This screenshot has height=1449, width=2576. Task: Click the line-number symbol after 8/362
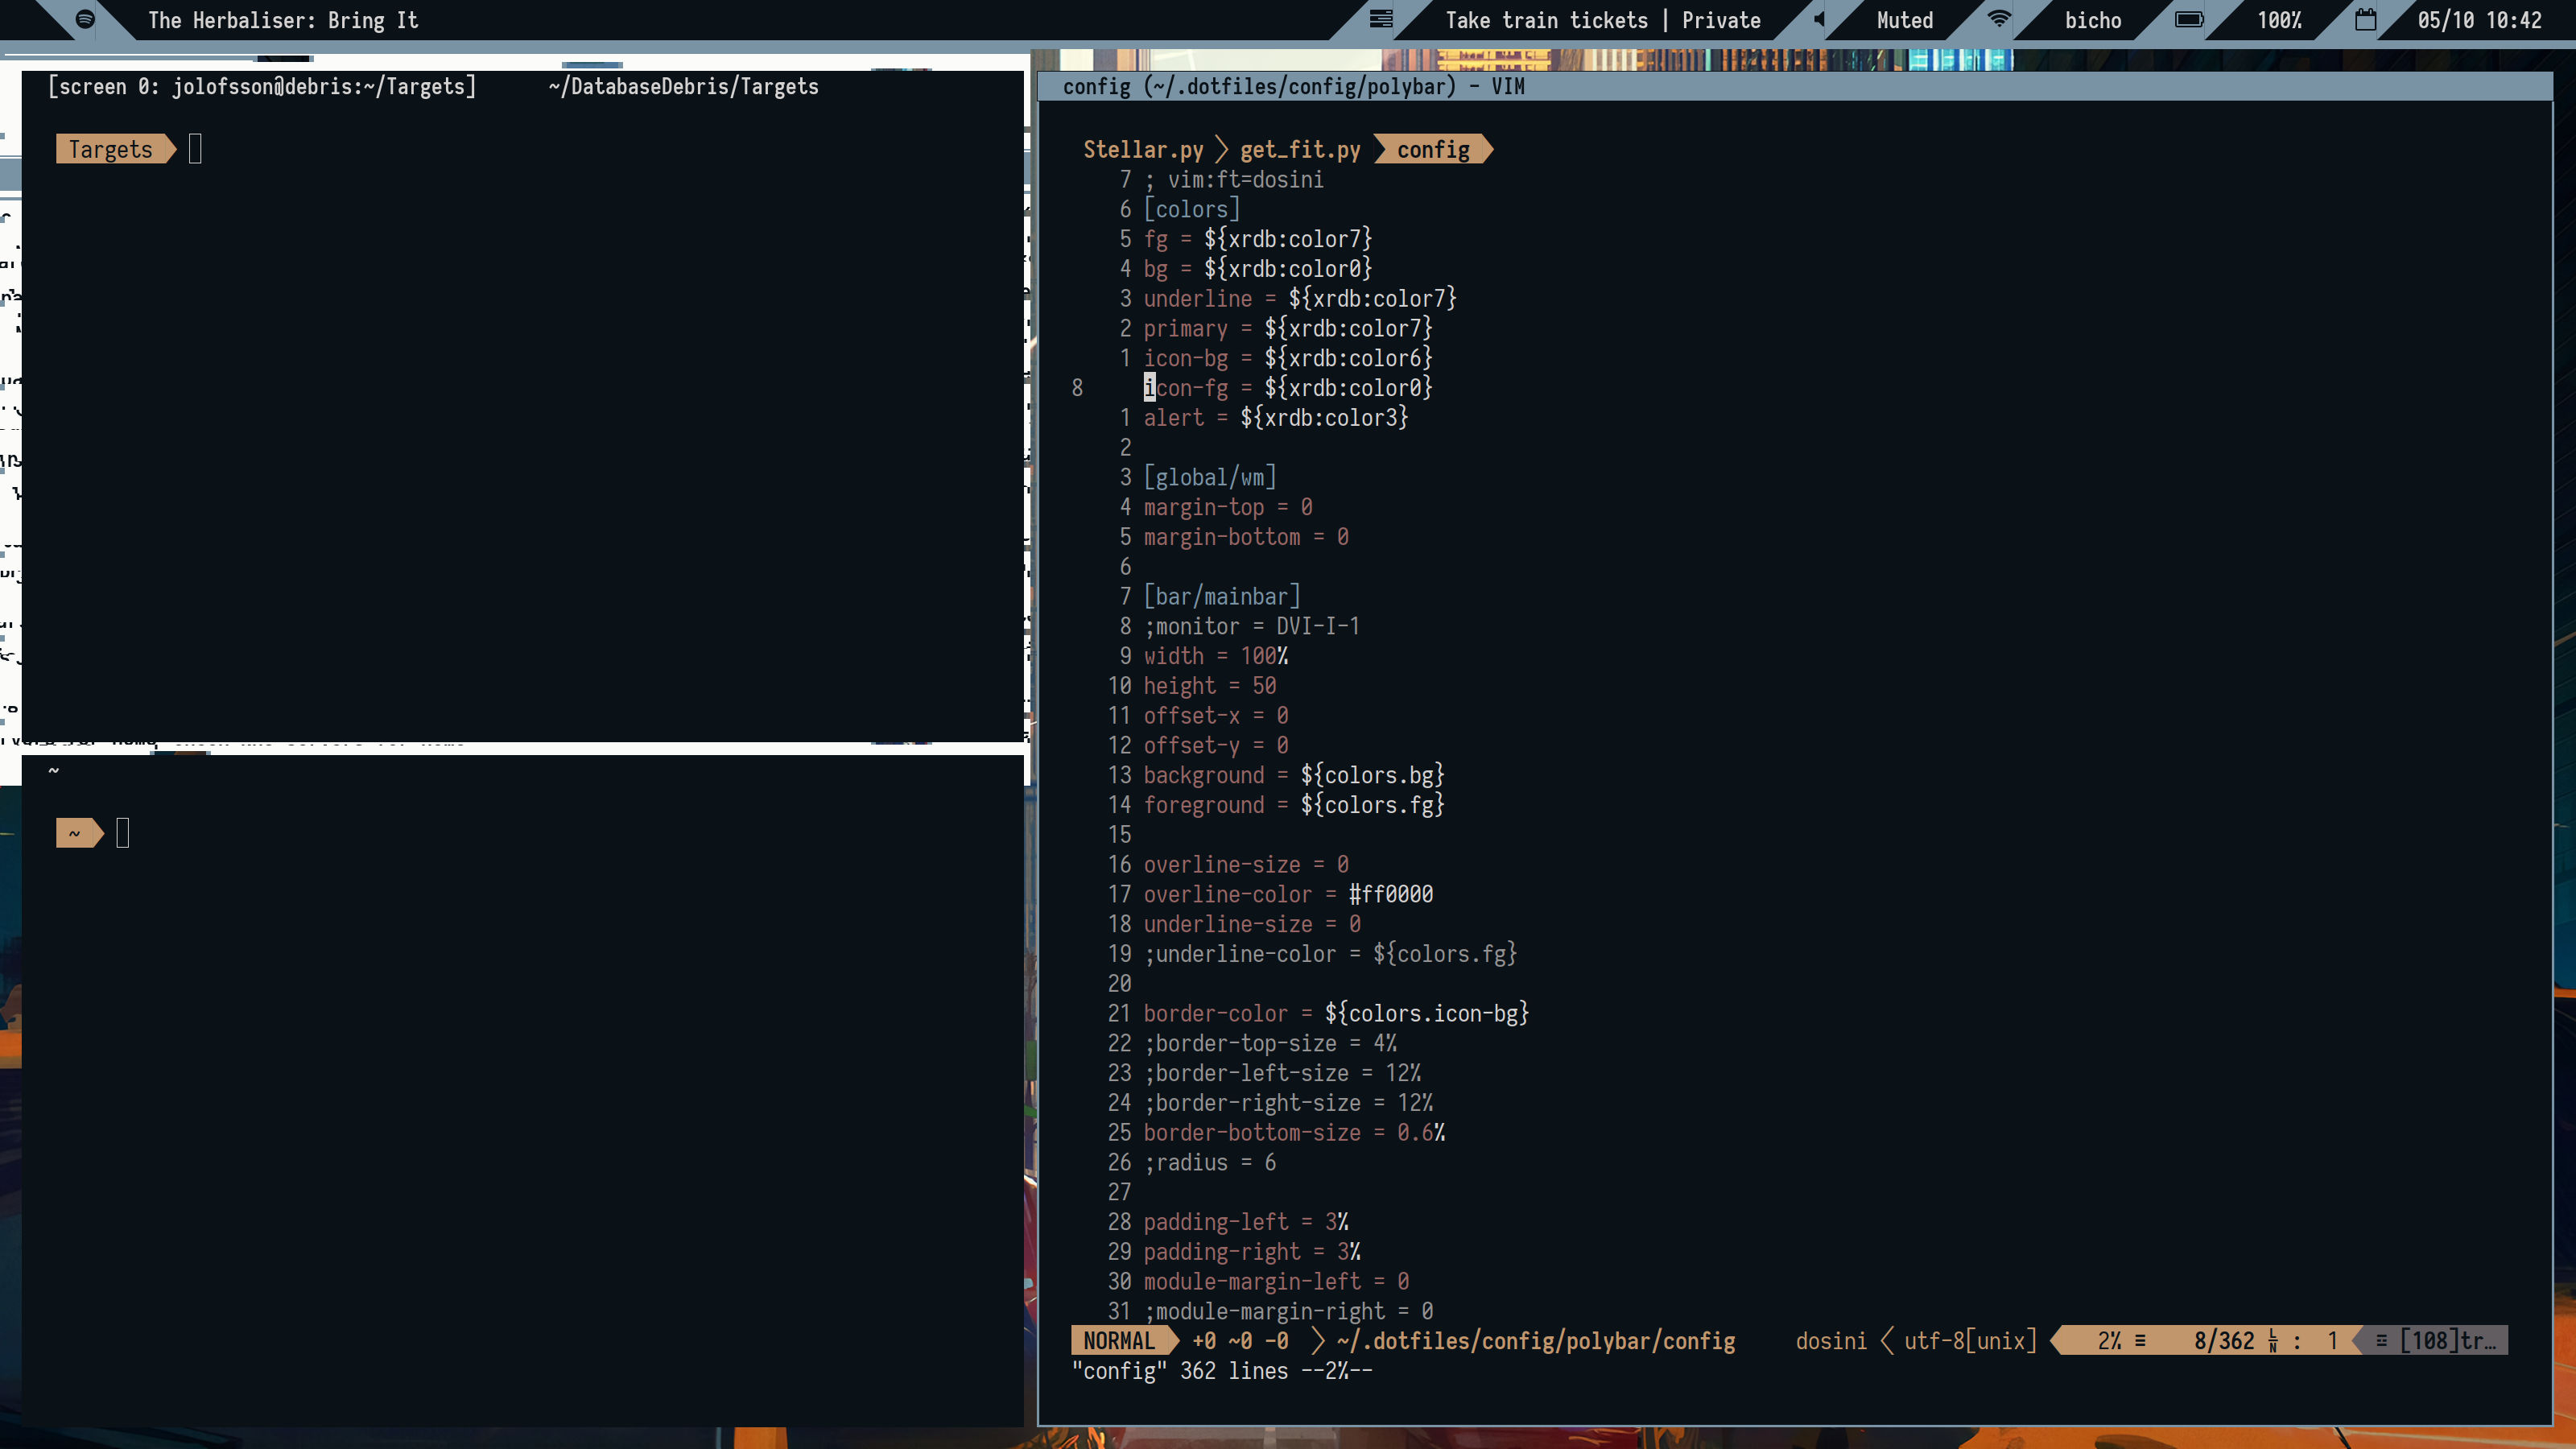(x=2273, y=1341)
